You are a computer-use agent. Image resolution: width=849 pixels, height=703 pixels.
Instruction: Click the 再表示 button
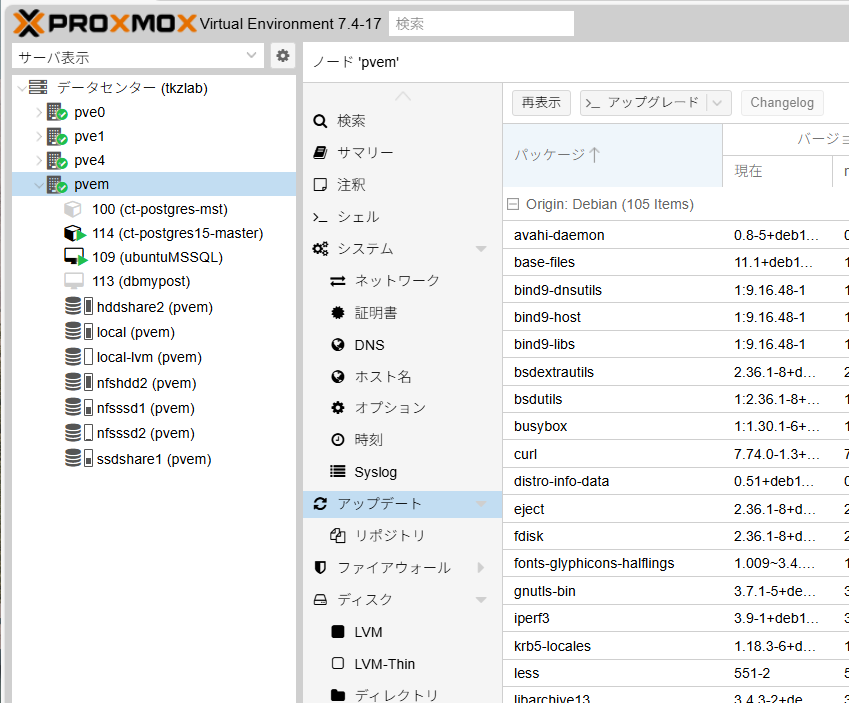[x=541, y=103]
